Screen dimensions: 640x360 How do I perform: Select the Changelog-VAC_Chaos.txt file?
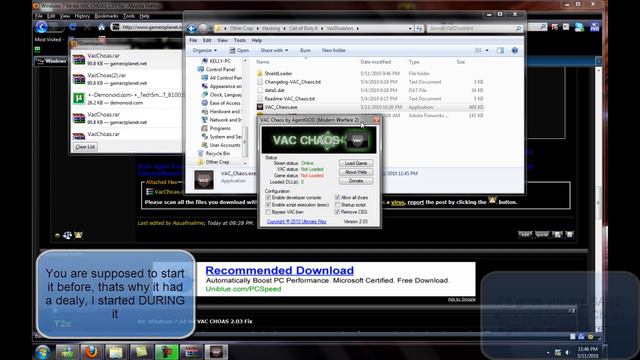click(292, 82)
